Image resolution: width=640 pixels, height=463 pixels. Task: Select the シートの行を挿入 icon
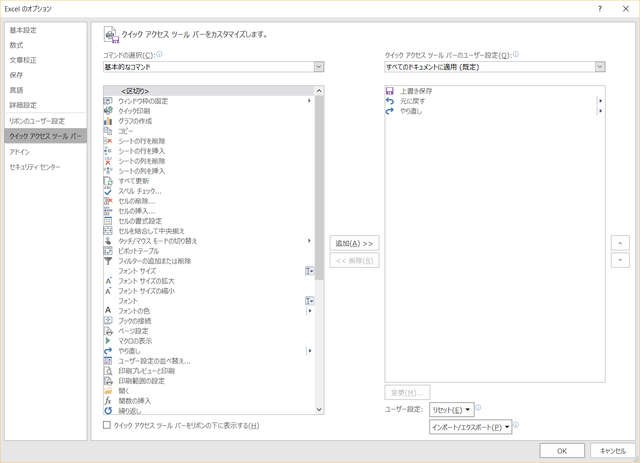click(x=108, y=151)
